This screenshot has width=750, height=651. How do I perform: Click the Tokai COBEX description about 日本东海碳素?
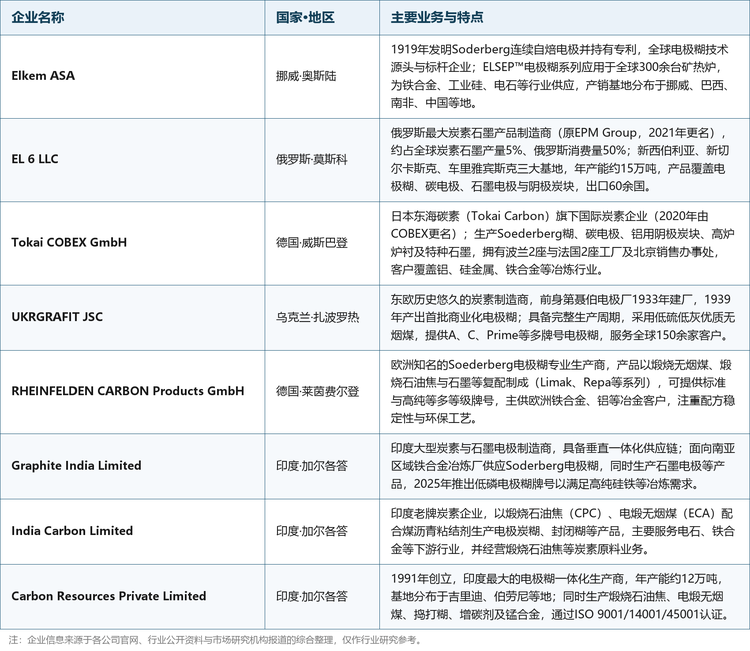562,243
